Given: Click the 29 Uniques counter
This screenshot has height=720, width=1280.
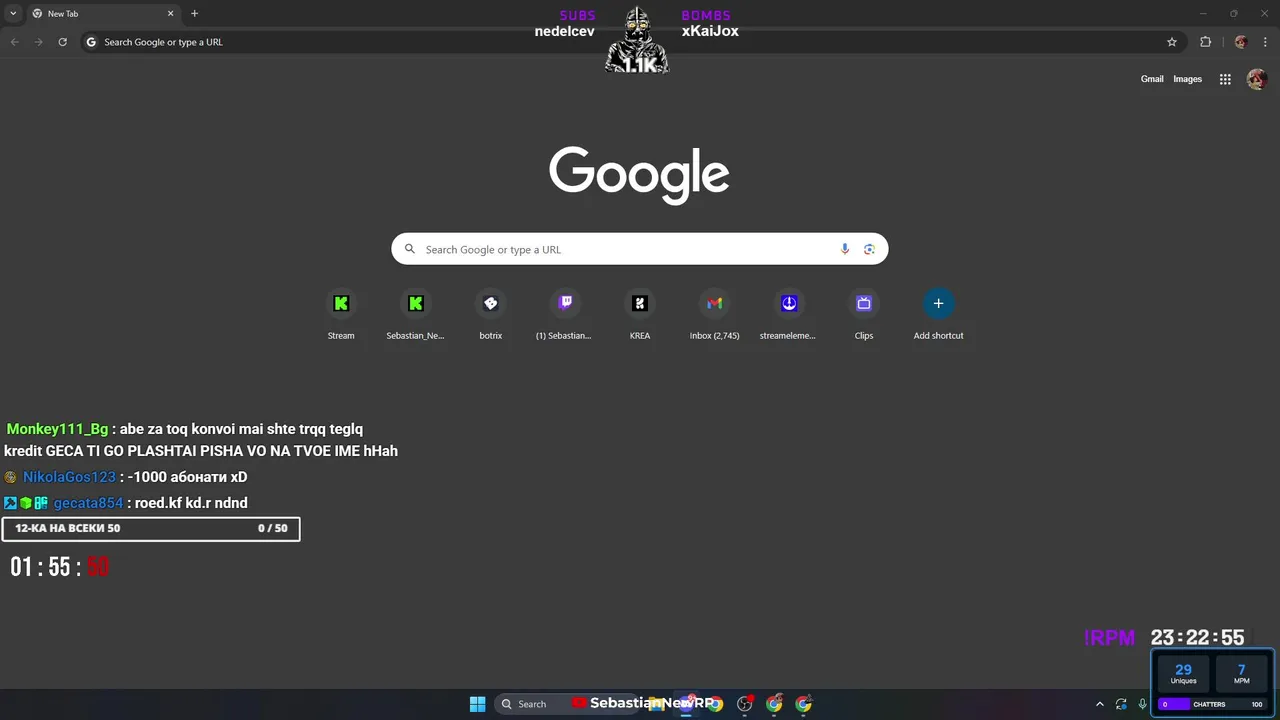Looking at the screenshot, I should (x=1183, y=674).
